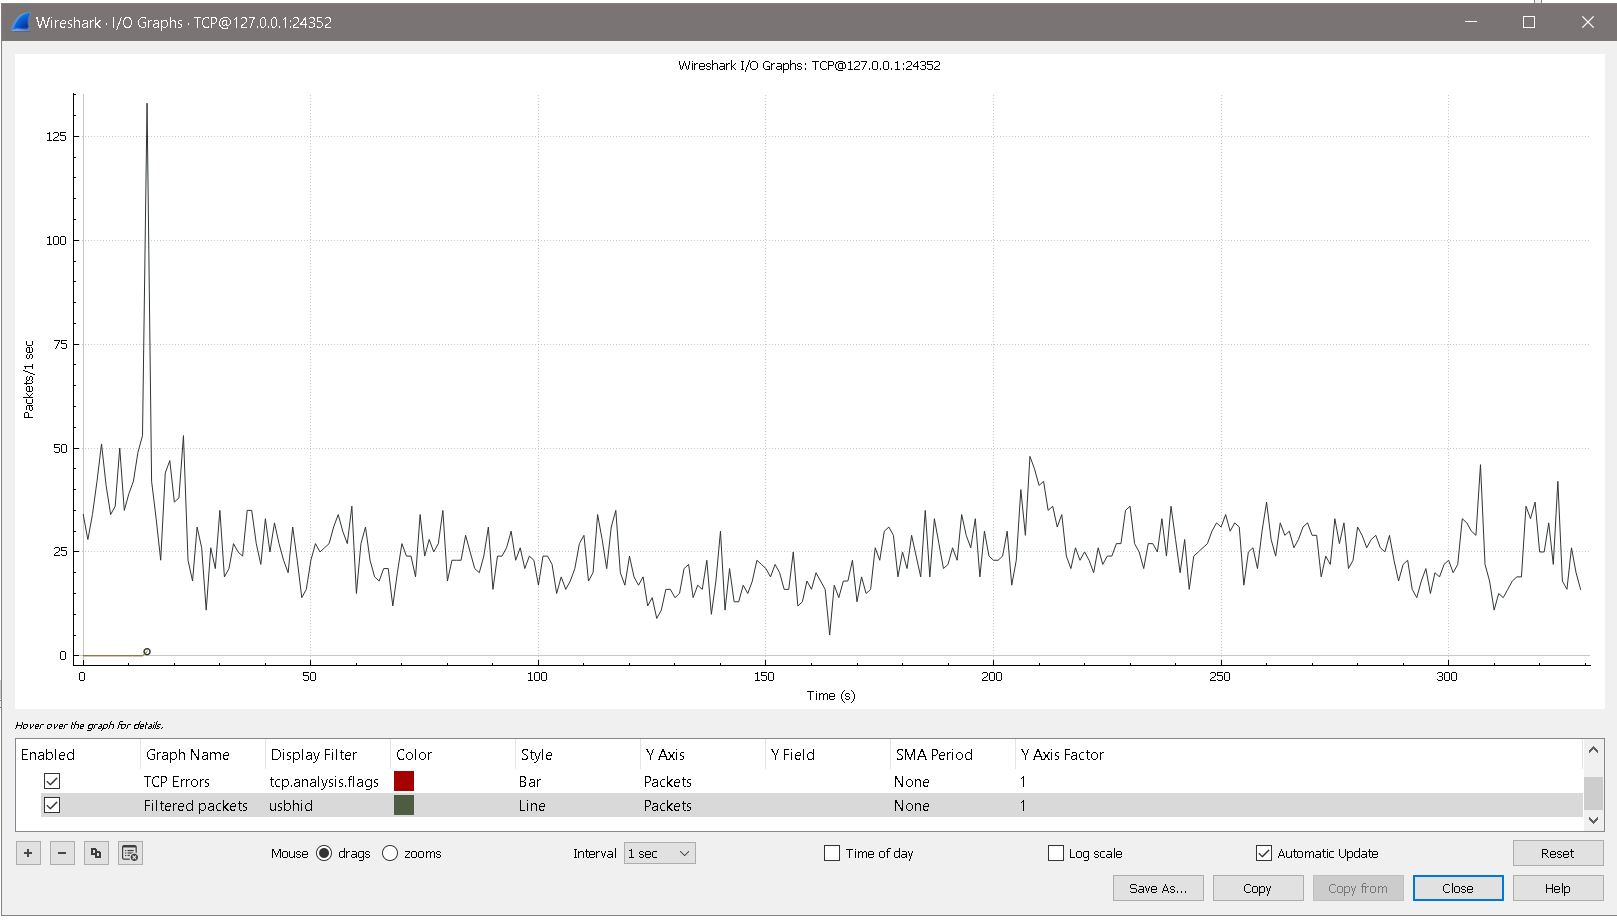Click the Bar style cell
The width and height of the screenshot is (1617, 921).
pos(530,782)
